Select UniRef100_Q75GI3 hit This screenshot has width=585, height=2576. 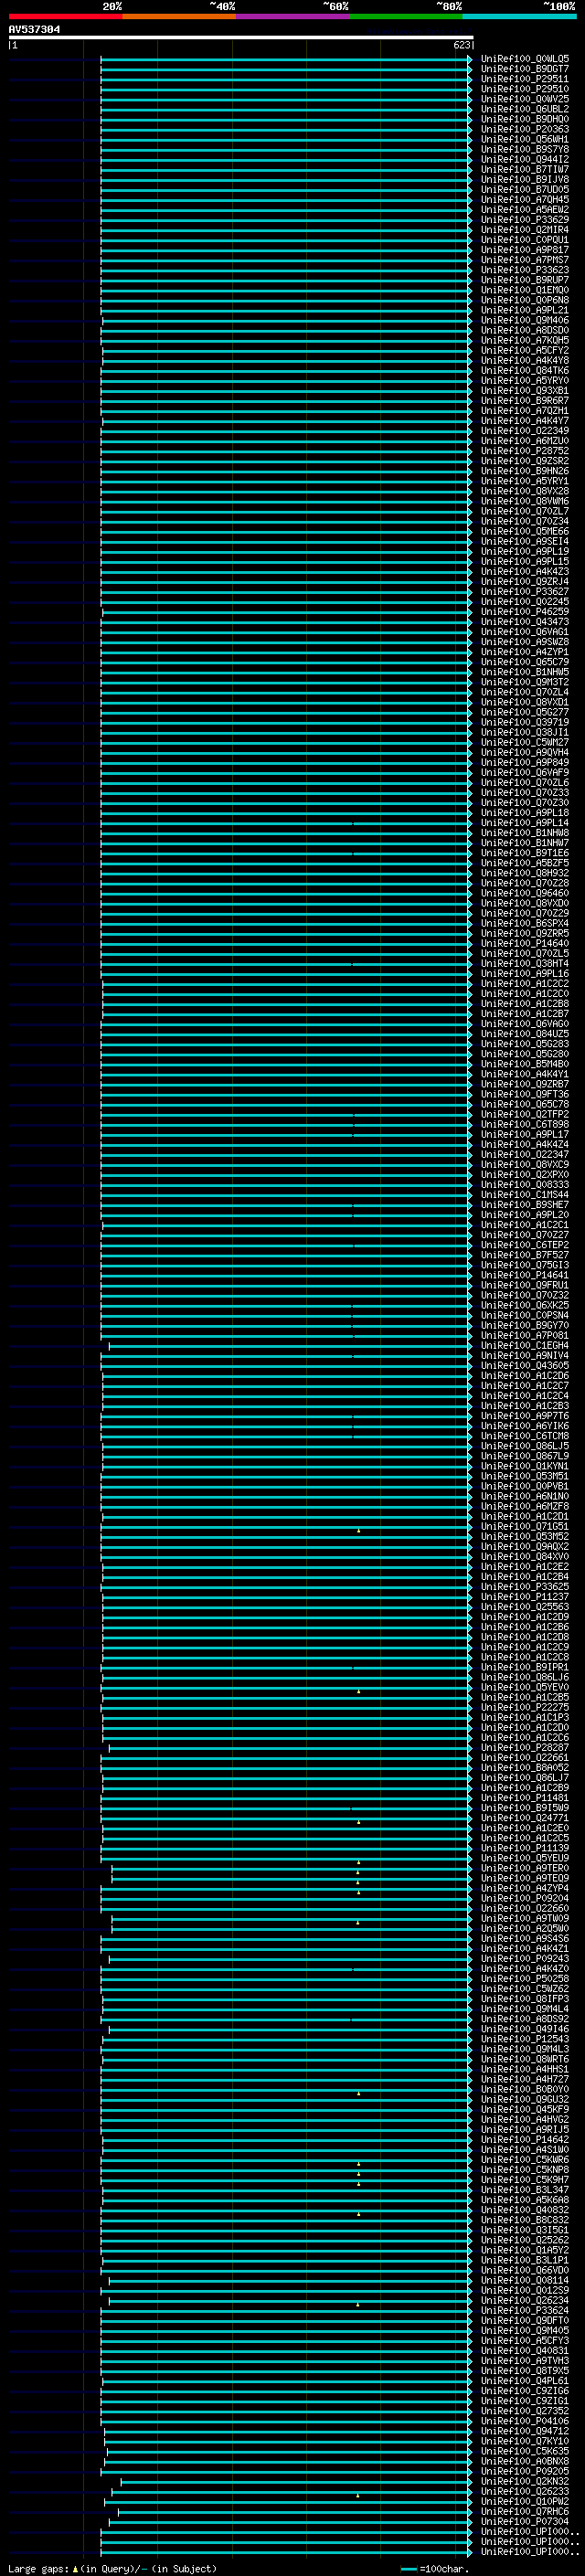pos(525,1265)
